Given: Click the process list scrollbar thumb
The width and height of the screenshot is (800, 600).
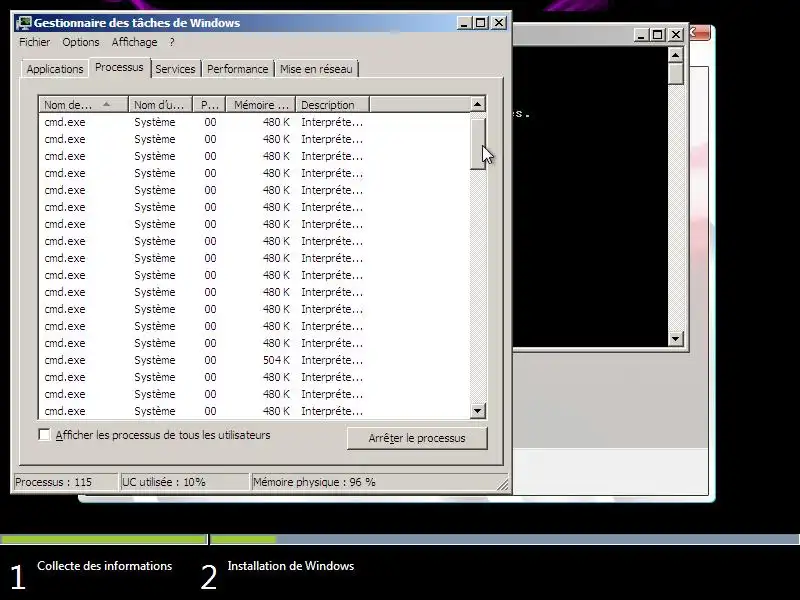Looking at the screenshot, I should coord(478,143).
